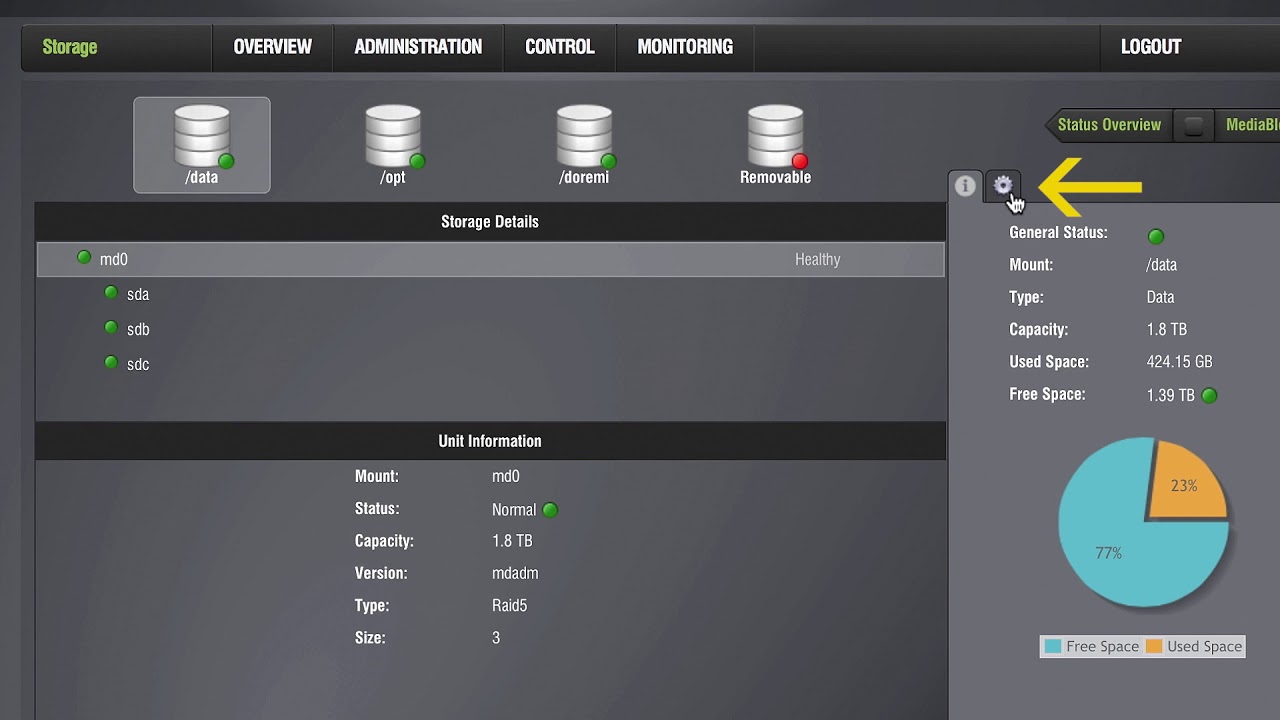Select the /data storage volume icon
Image resolution: width=1280 pixels, height=720 pixels.
pyautogui.click(x=202, y=145)
